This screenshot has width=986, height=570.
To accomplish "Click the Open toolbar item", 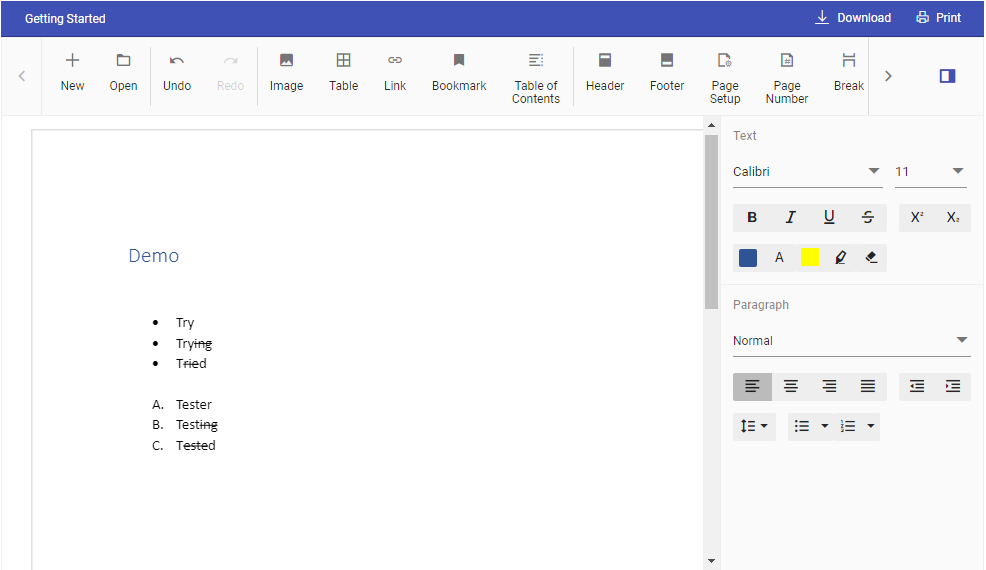I will (x=123, y=72).
